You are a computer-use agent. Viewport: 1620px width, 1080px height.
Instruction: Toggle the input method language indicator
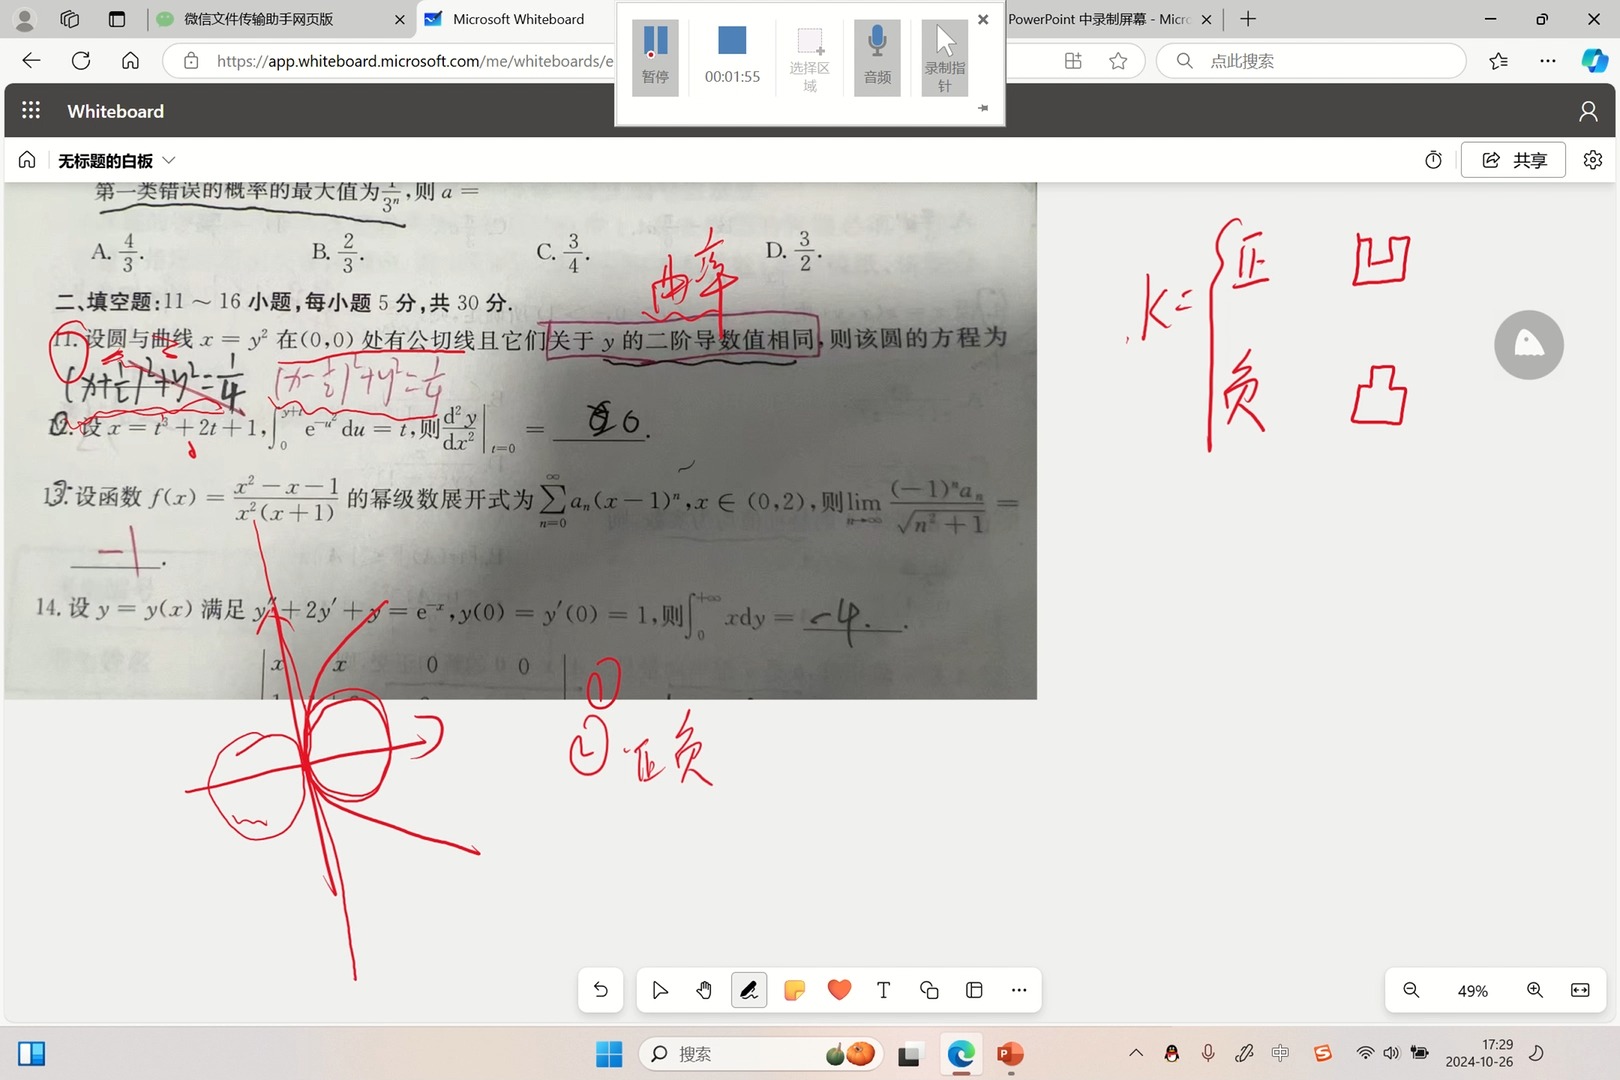tap(1280, 1052)
